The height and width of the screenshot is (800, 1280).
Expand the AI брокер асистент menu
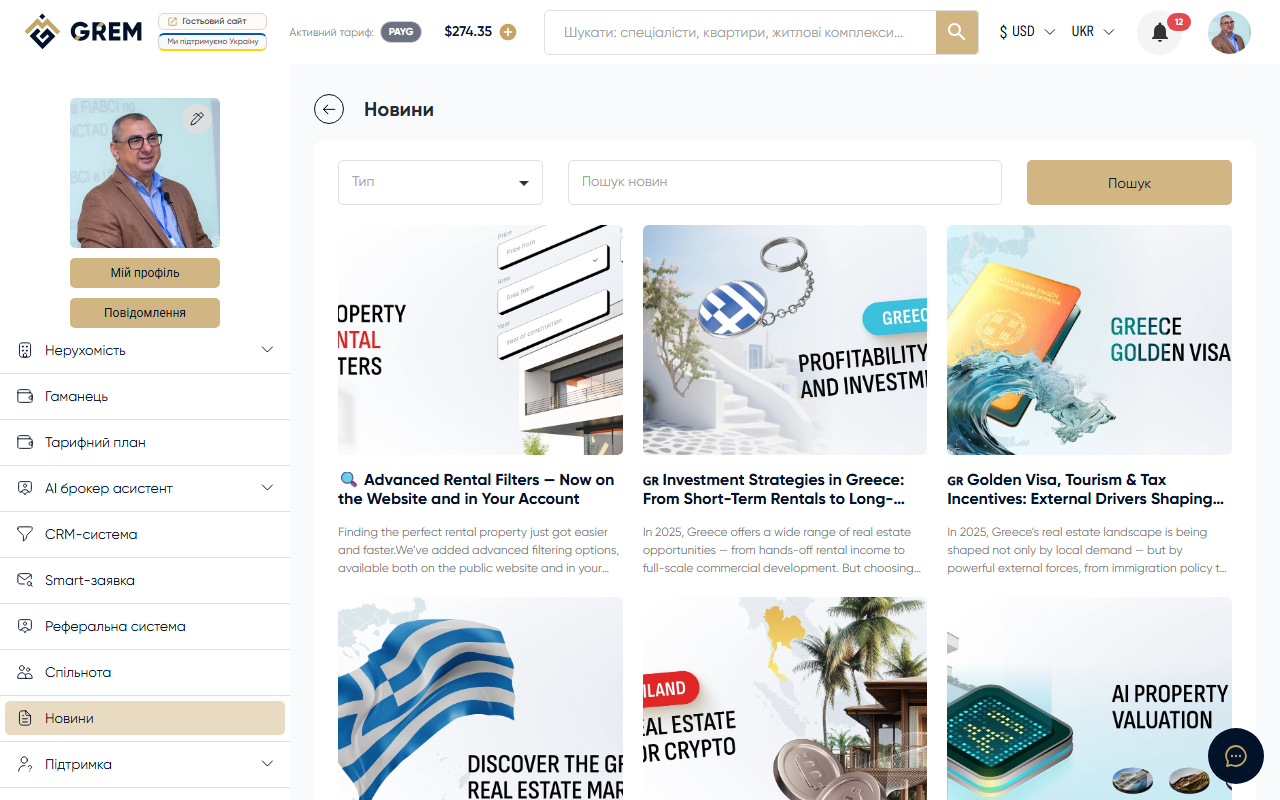coord(145,488)
